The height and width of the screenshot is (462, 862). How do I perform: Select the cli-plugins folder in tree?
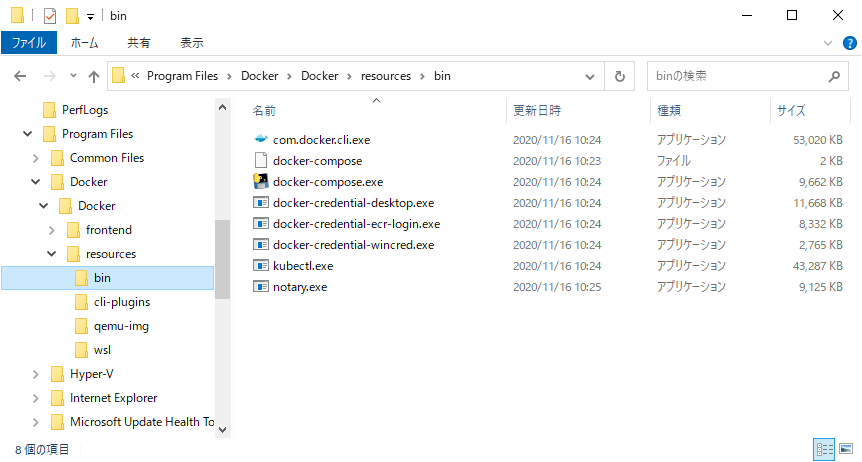click(121, 302)
